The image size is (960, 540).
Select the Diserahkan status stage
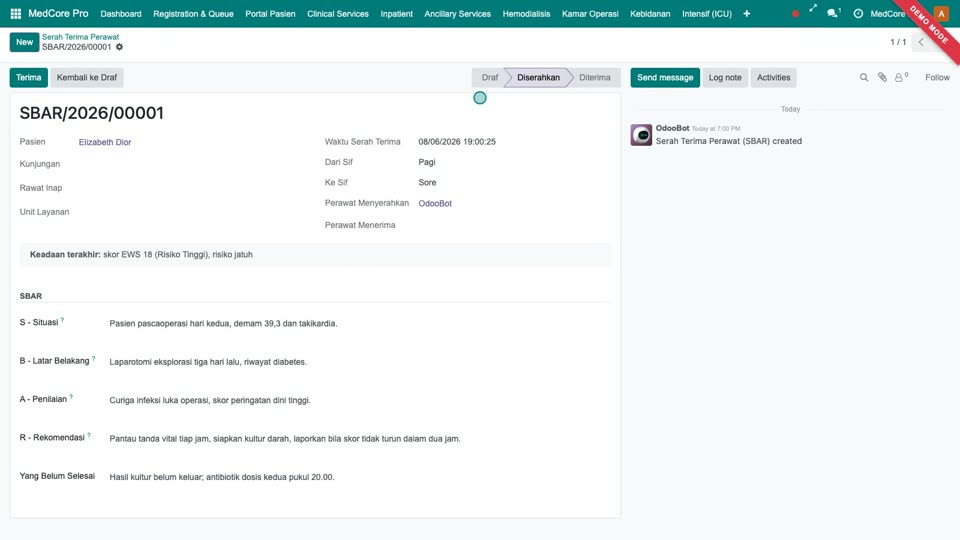pyautogui.click(x=538, y=78)
